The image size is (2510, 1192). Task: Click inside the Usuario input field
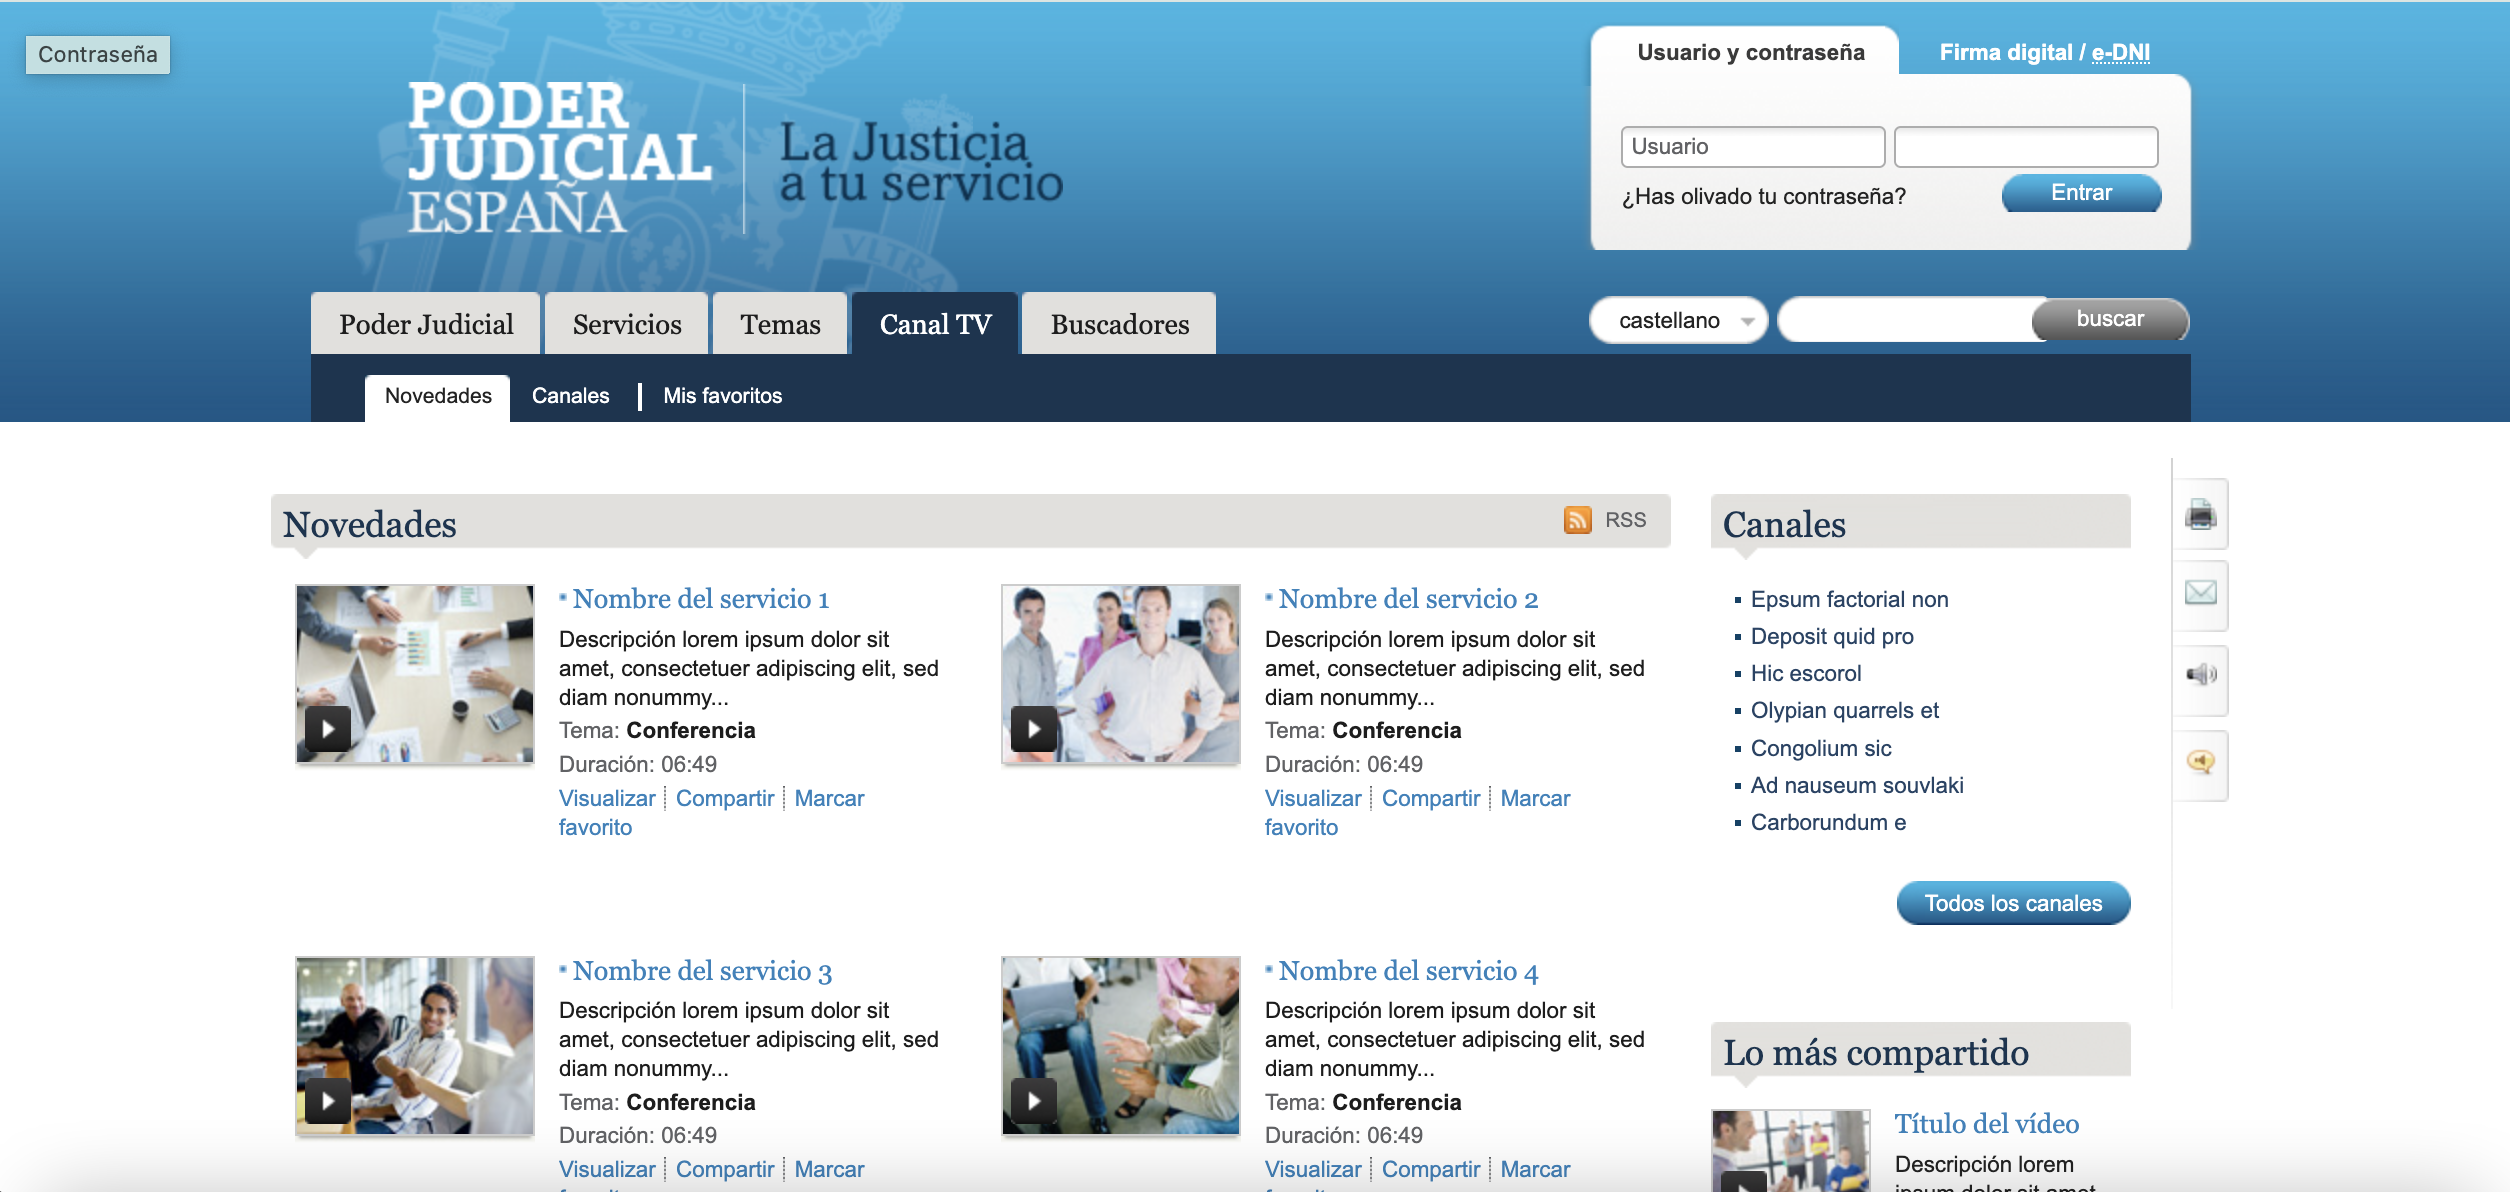coord(1751,147)
